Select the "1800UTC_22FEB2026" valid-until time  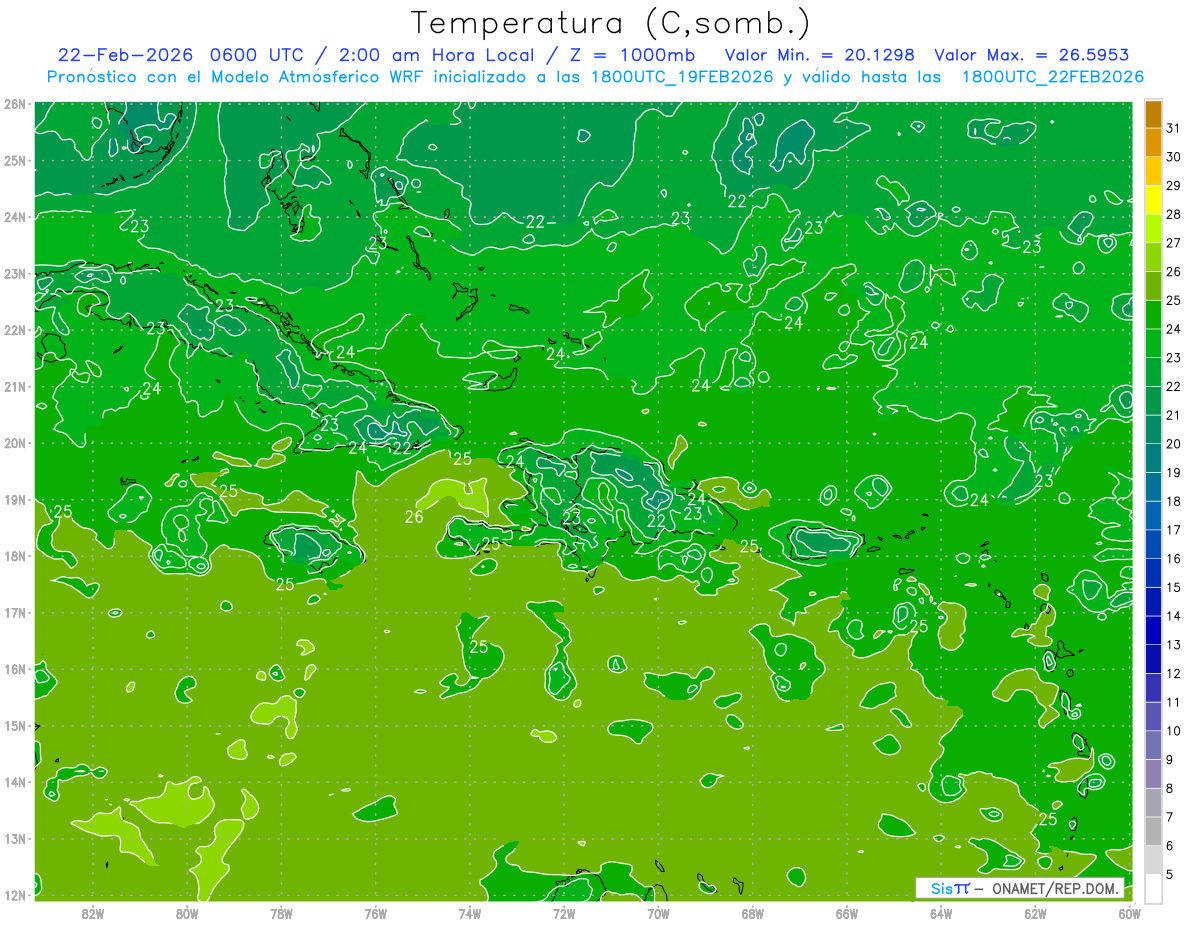(x=1053, y=77)
